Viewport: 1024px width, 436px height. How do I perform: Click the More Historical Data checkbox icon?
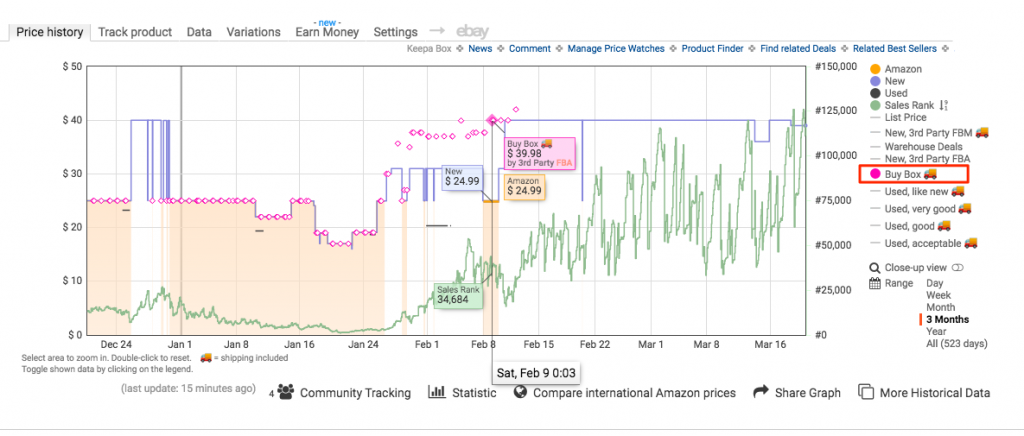[866, 392]
